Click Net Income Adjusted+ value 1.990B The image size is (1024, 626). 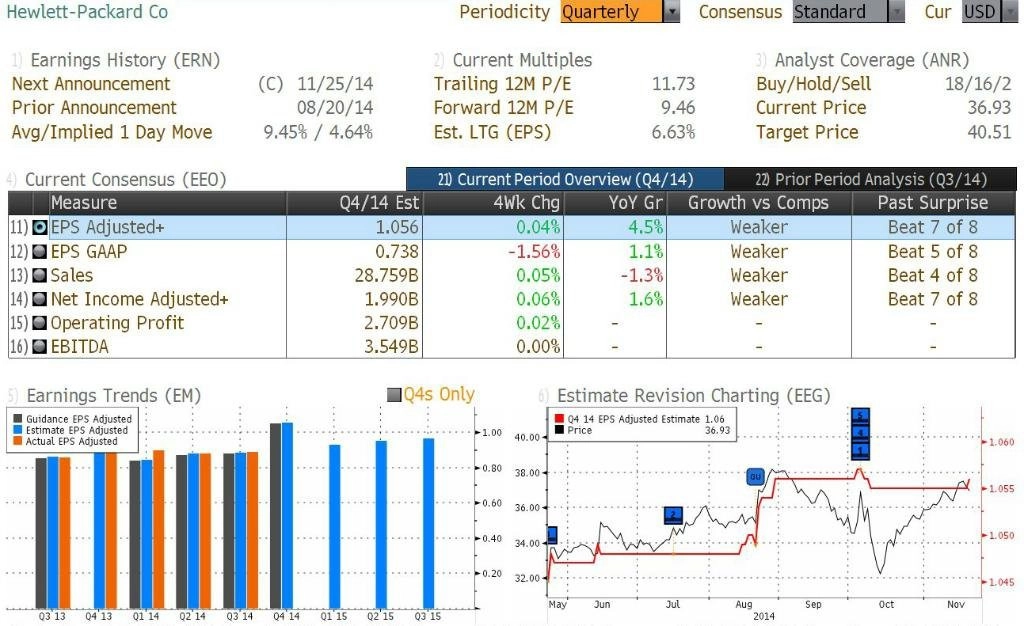(391, 299)
